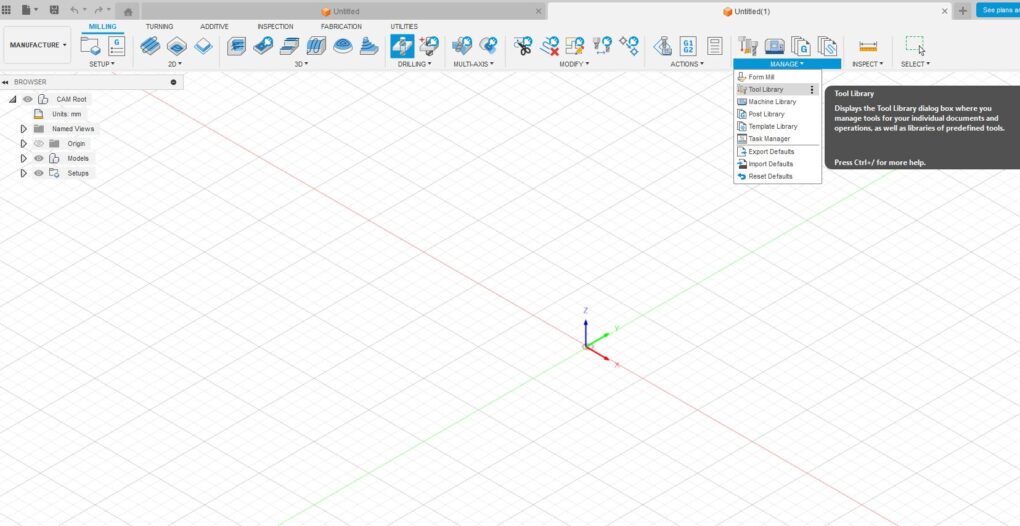The image size is (1020, 526).
Task: Open the MULTI-AXIS dropdown menu
Action: [474, 64]
